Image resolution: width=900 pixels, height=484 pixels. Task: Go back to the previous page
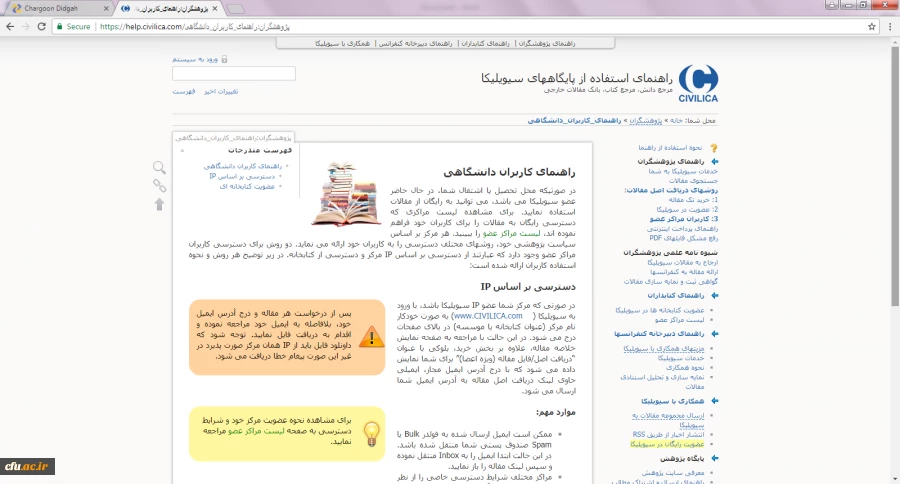pyautogui.click(x=10, y=27)
